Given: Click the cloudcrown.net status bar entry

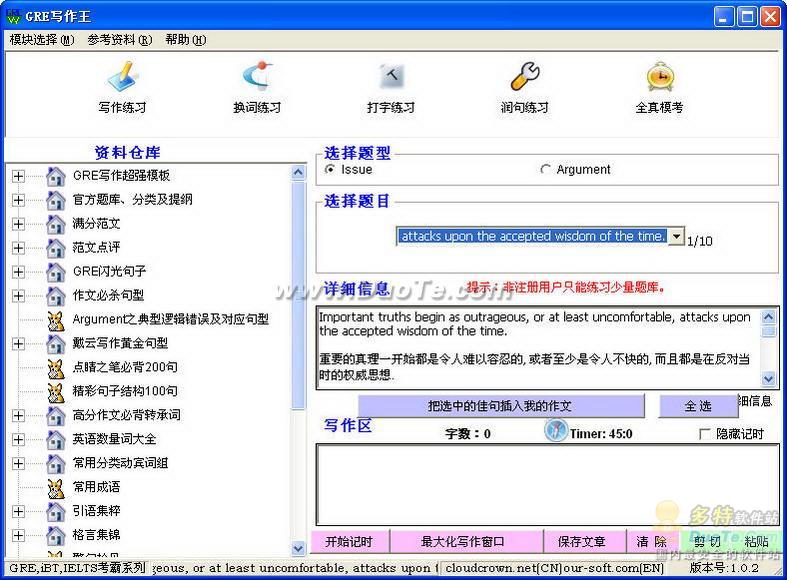Looking at the screenshot, I should pos(555,568).
